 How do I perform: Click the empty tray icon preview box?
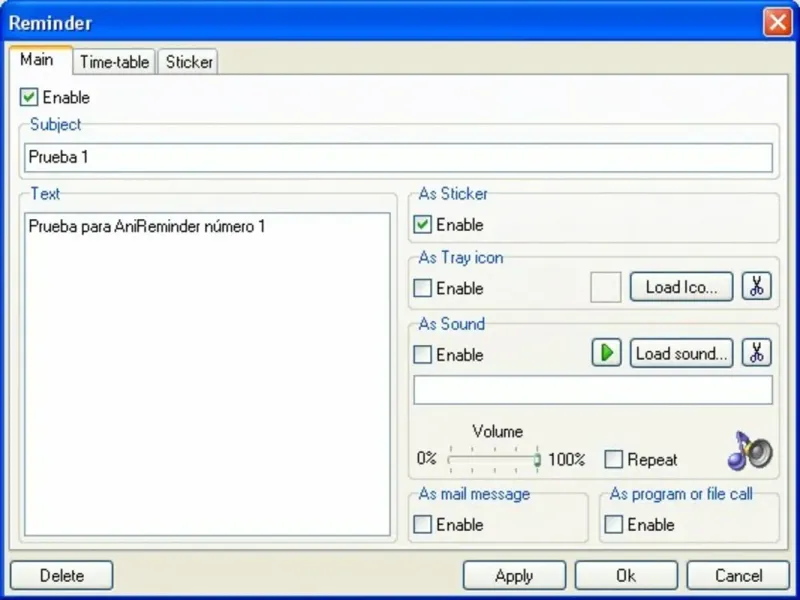point(606,287)
